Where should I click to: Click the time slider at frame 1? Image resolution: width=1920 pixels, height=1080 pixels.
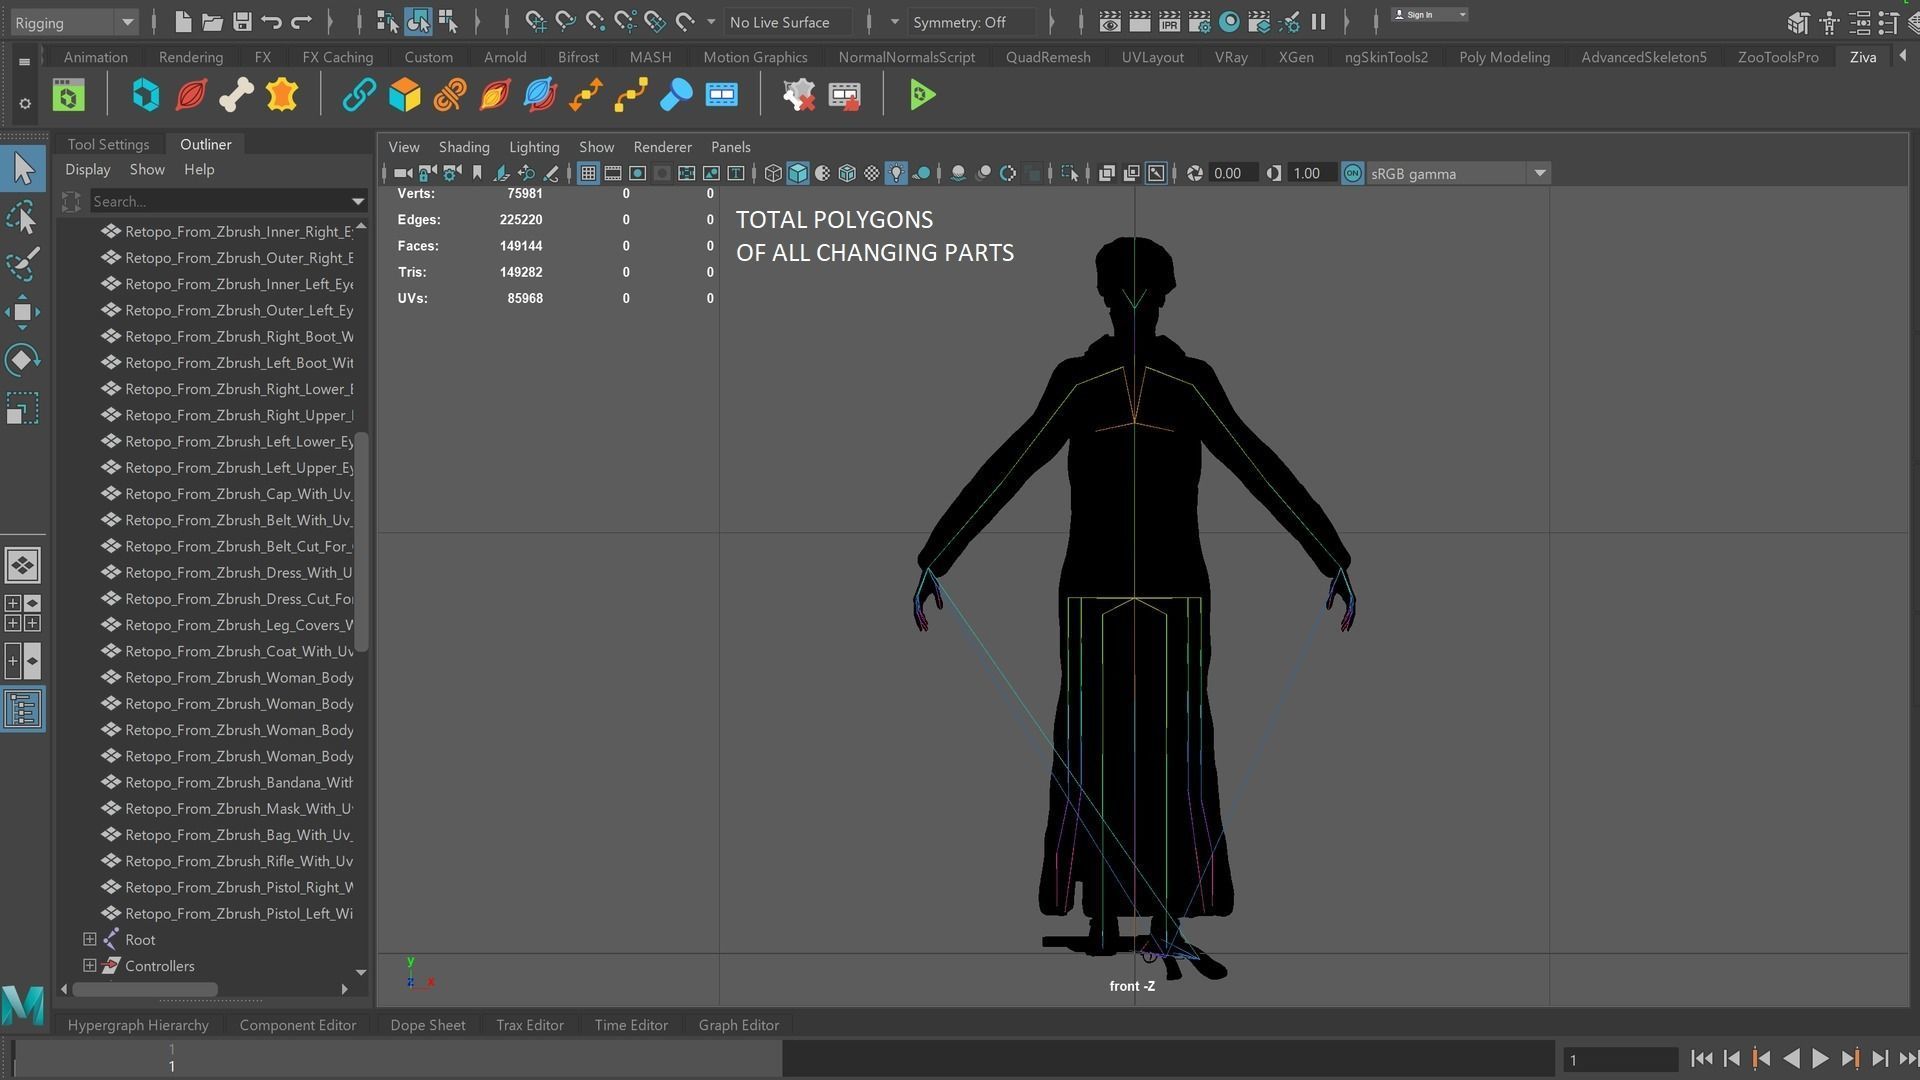pyautogui.click(x=171, y=1058)
